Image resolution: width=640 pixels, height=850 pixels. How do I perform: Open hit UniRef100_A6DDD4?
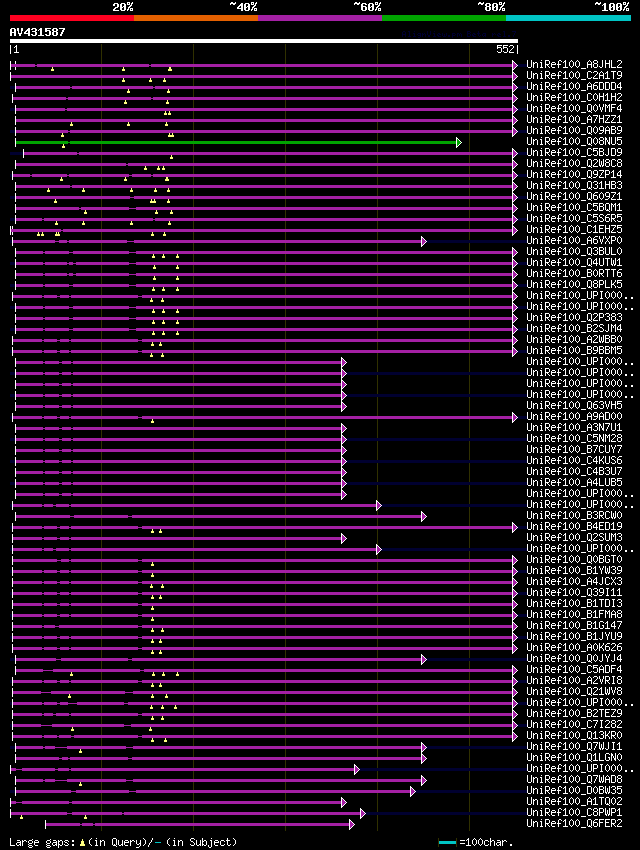click(574, 86)
